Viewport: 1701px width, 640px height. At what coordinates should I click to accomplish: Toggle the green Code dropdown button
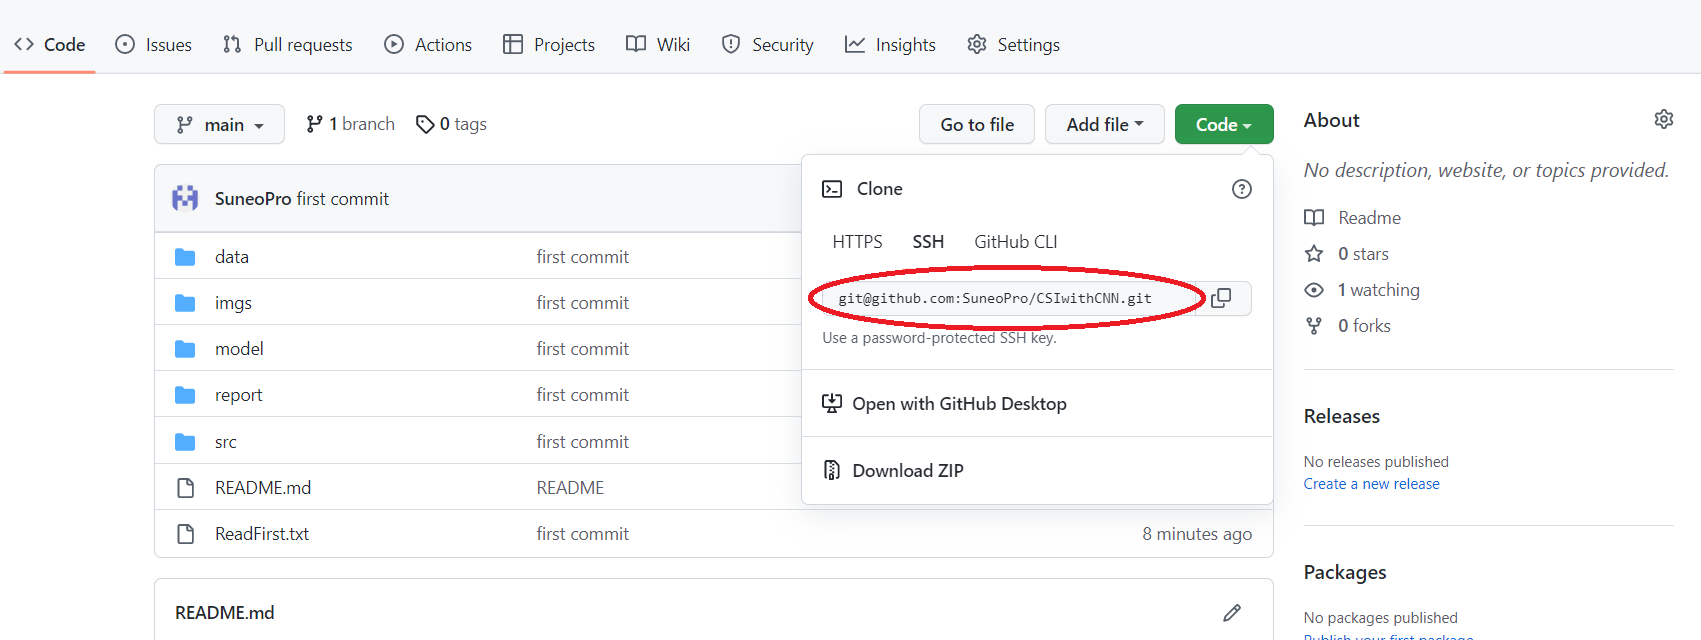coord(1224,124)
